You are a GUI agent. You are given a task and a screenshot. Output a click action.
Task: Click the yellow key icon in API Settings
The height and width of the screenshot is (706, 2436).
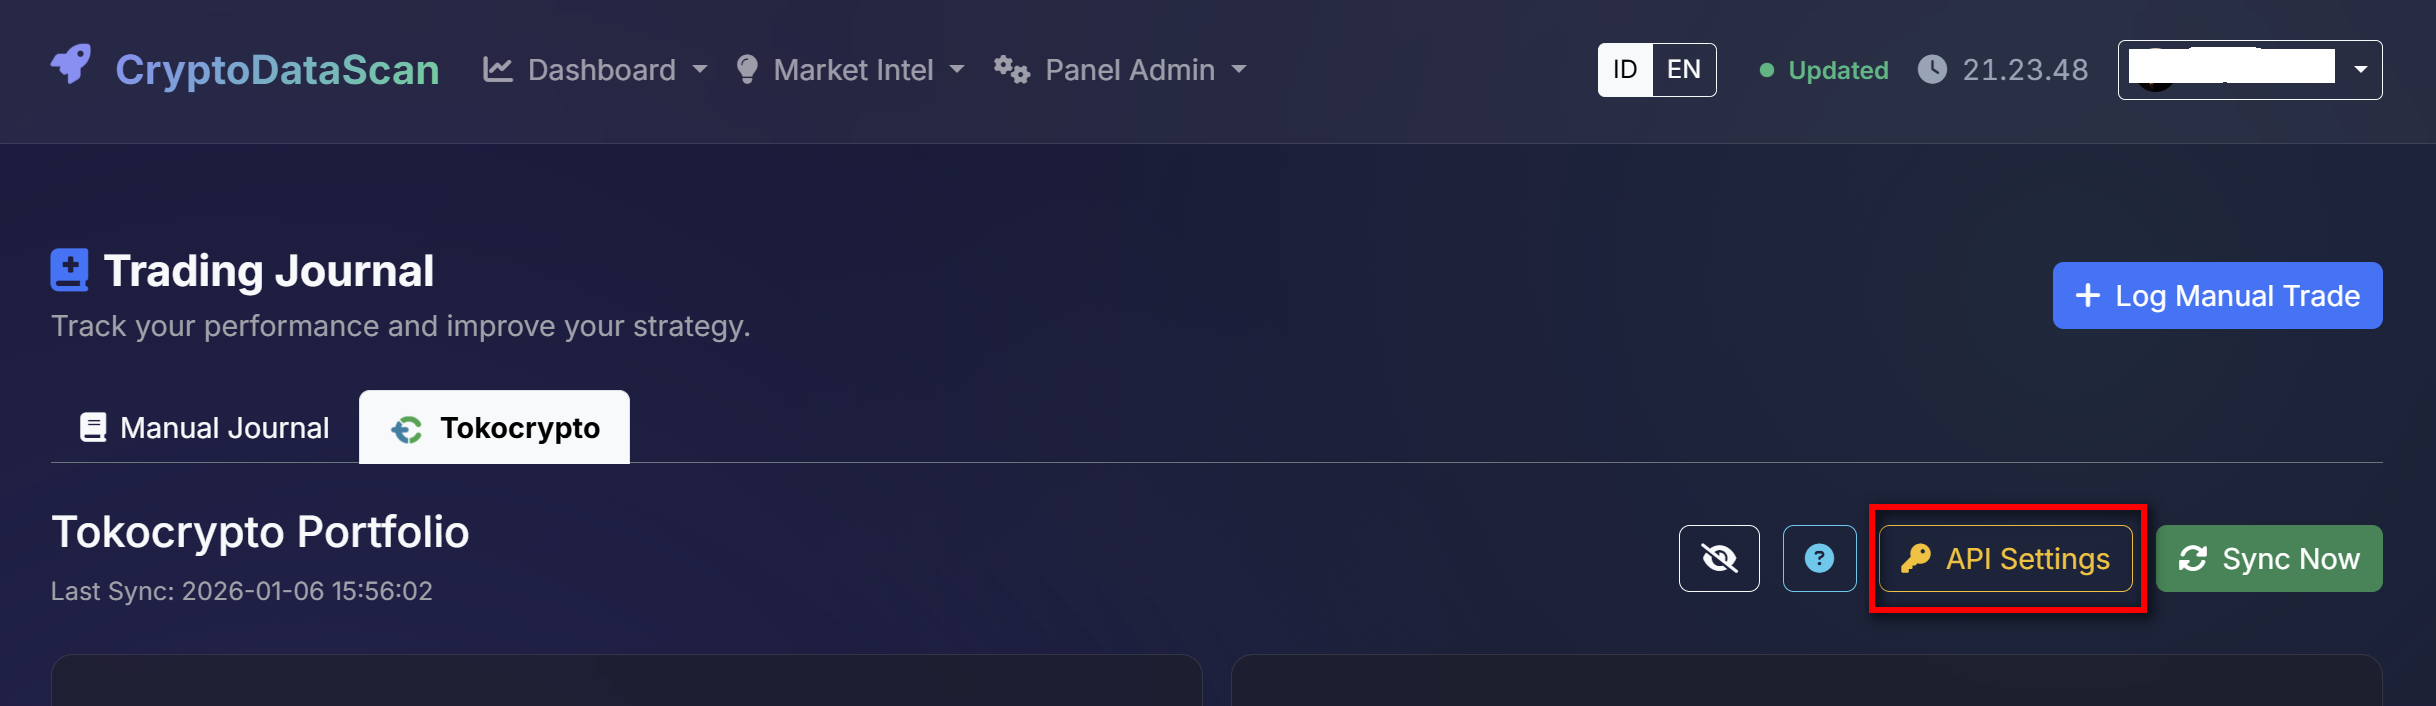point(1915,559)
